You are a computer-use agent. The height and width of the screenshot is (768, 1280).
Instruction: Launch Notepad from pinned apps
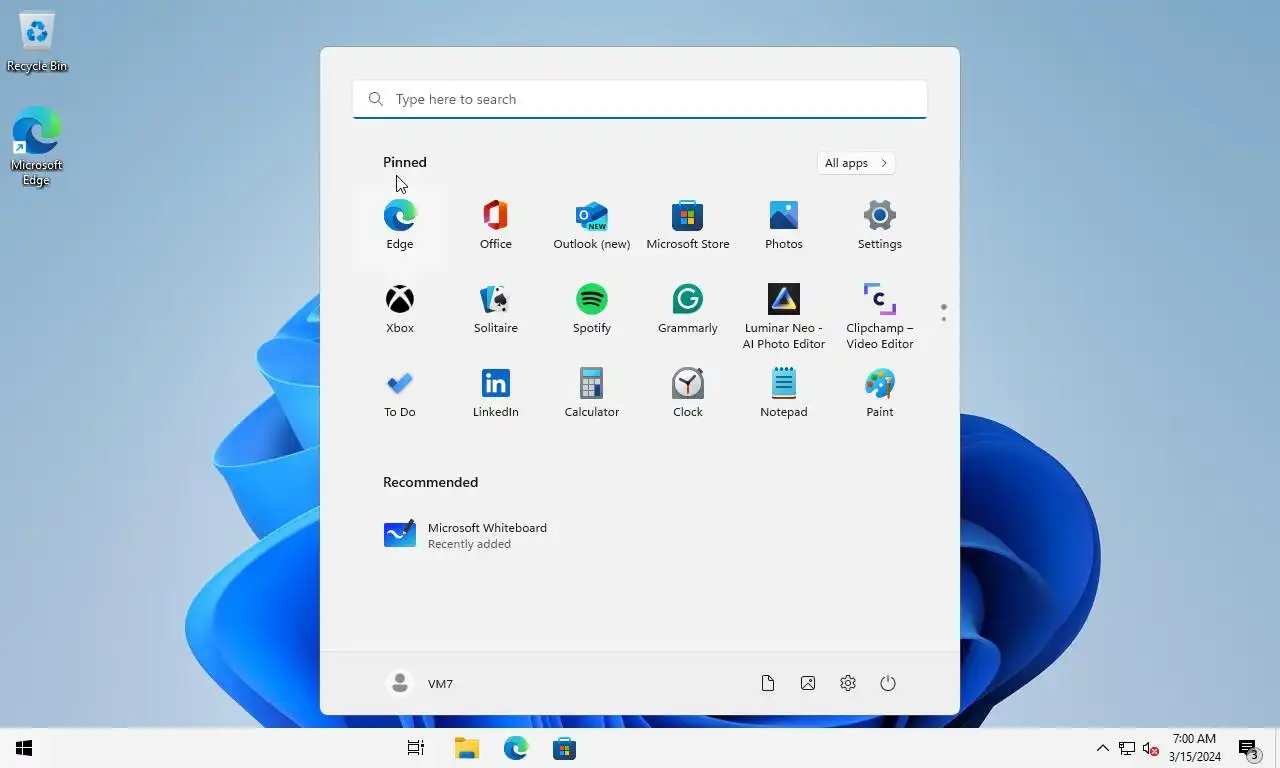(x=784, y=394)
